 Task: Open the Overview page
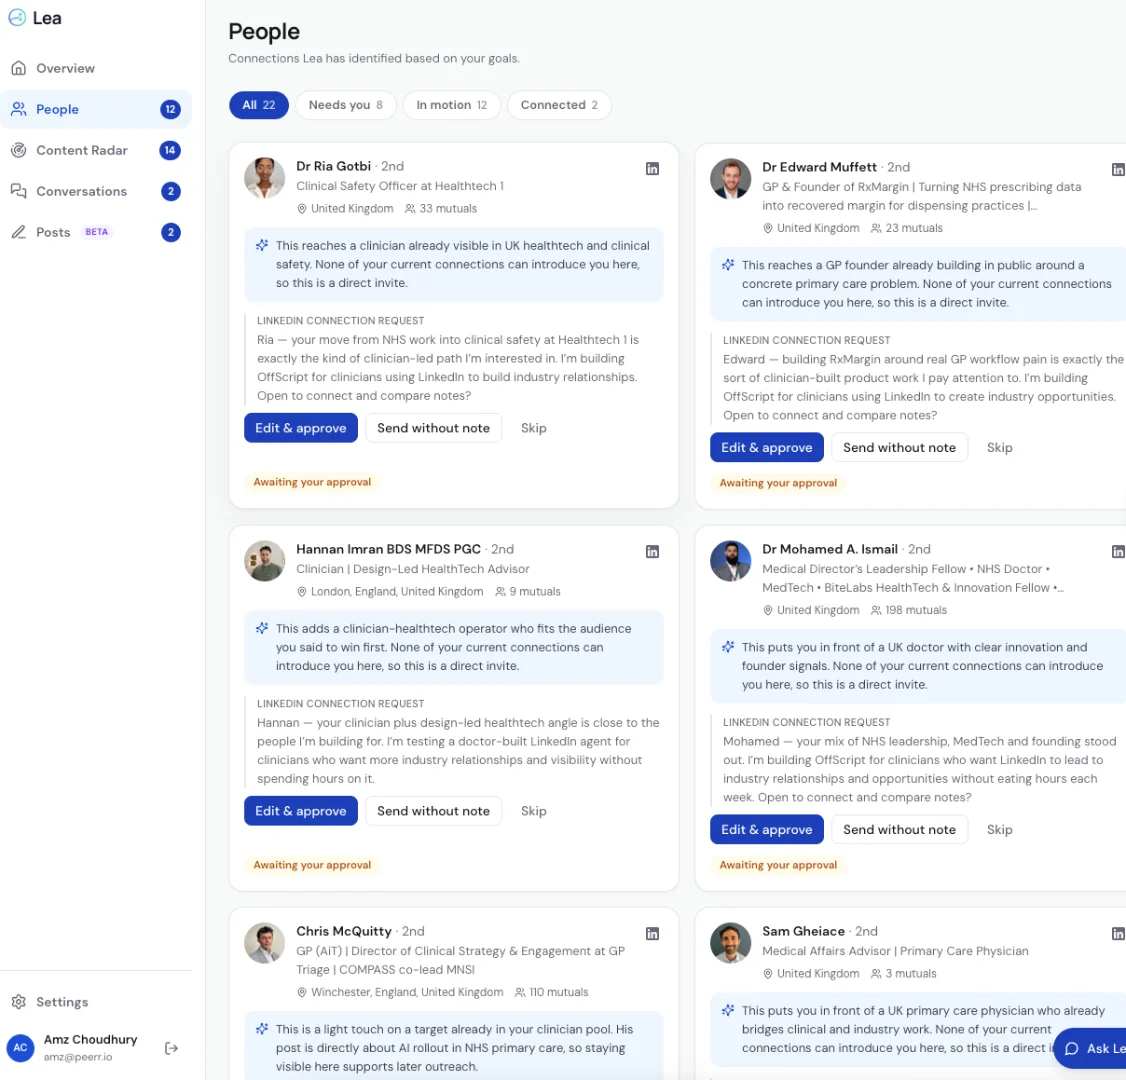point(96,68)
